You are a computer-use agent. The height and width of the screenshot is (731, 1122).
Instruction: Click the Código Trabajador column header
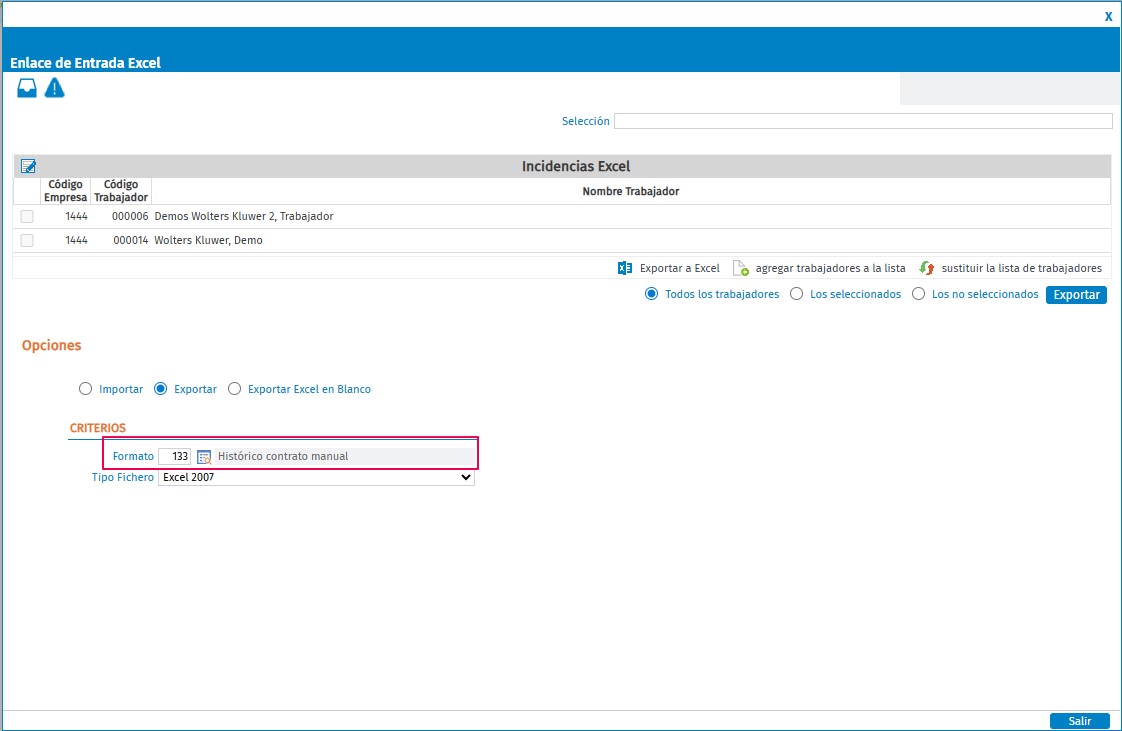[121, 191]
